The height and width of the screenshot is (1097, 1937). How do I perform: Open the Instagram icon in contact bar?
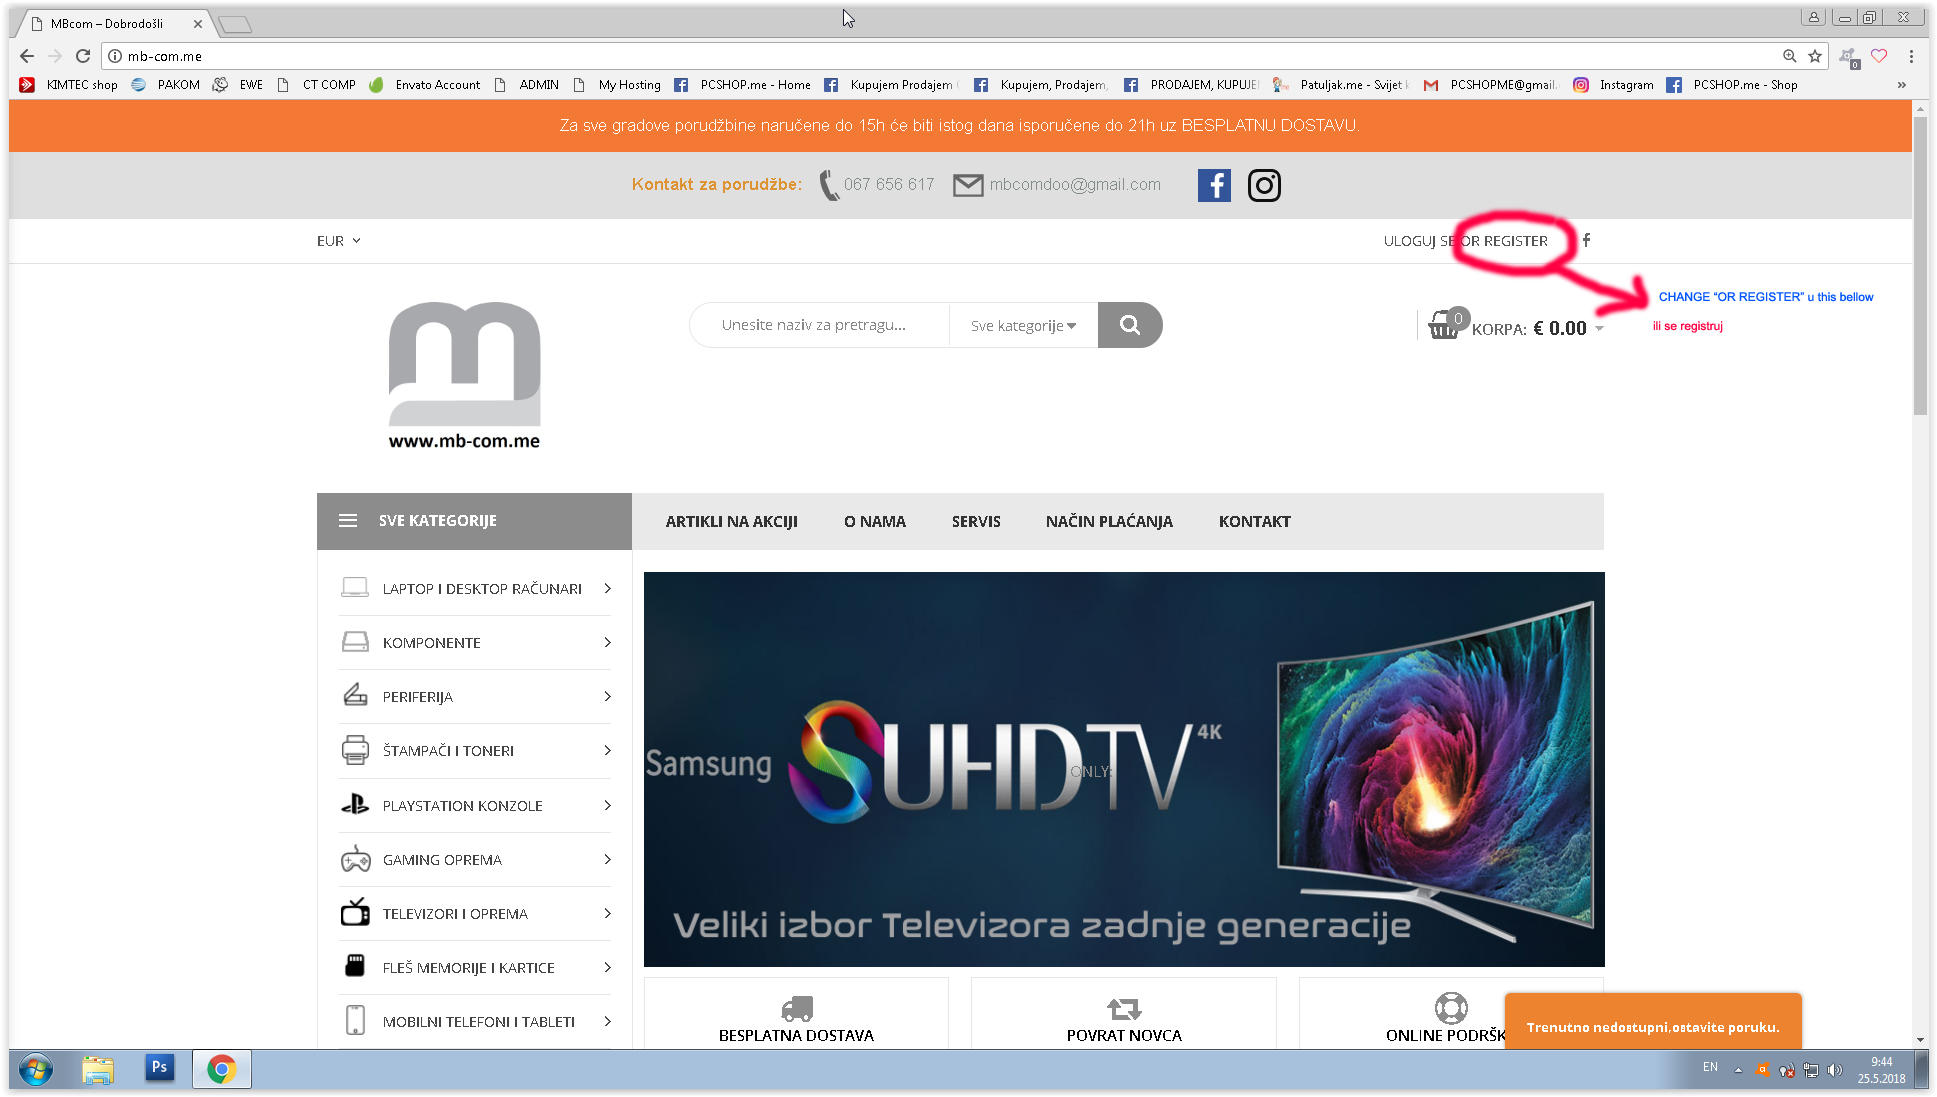(1264, 185)
